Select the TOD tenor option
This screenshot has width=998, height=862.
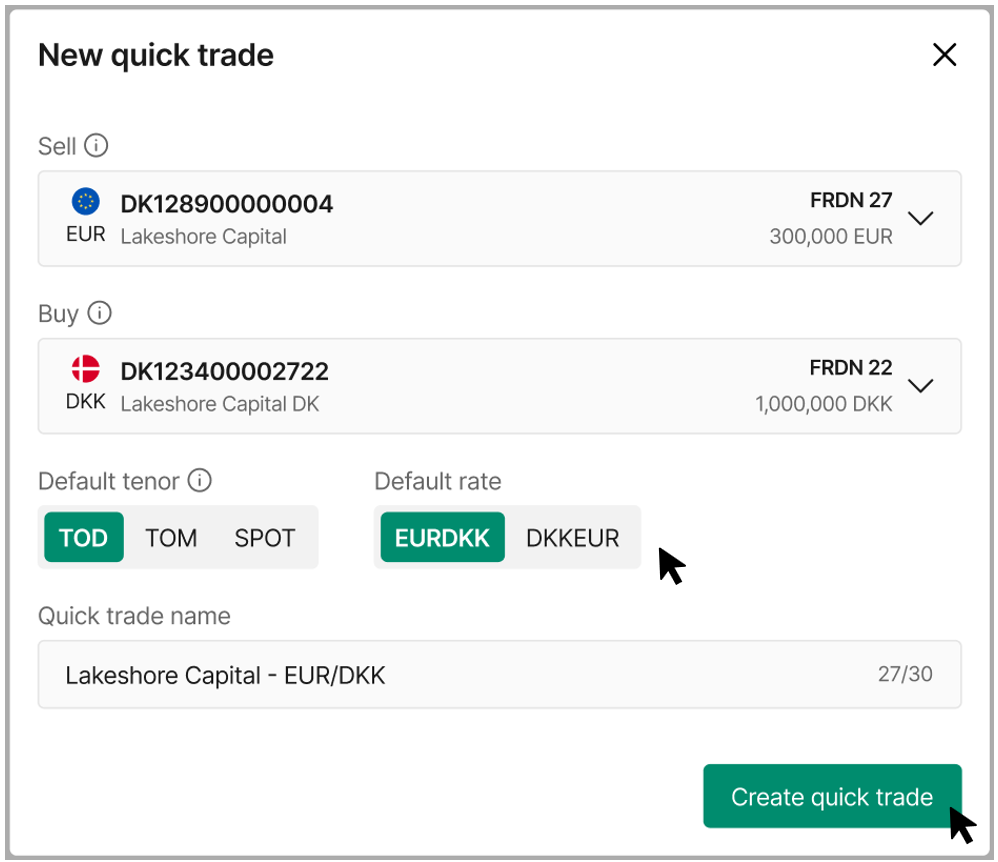coord(83,537)
